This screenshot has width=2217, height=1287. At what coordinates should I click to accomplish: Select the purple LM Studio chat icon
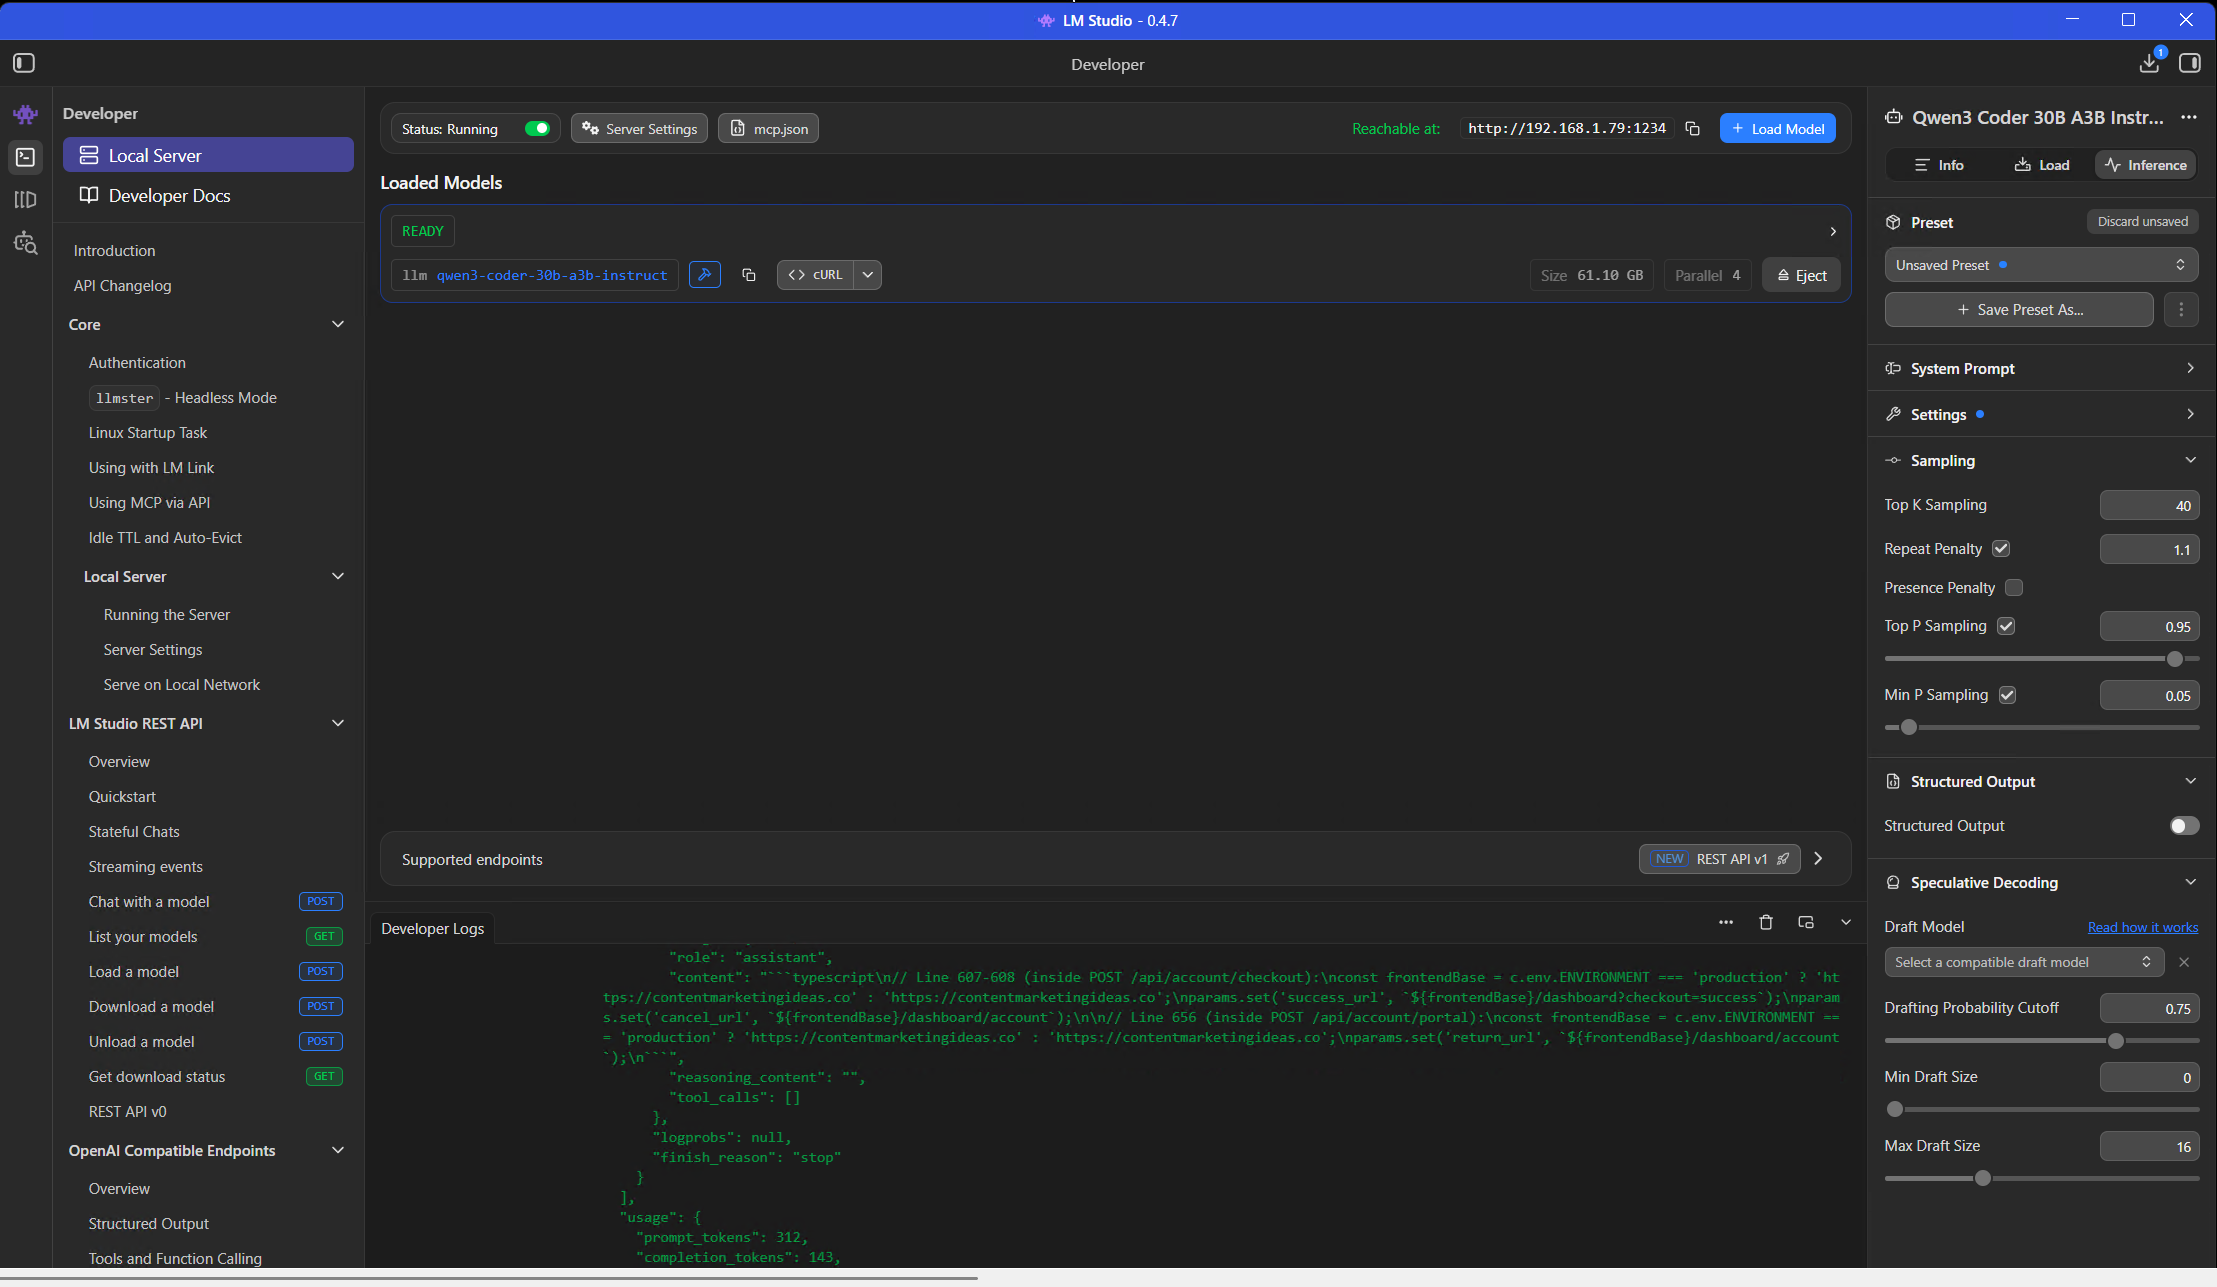pos(25,114)
